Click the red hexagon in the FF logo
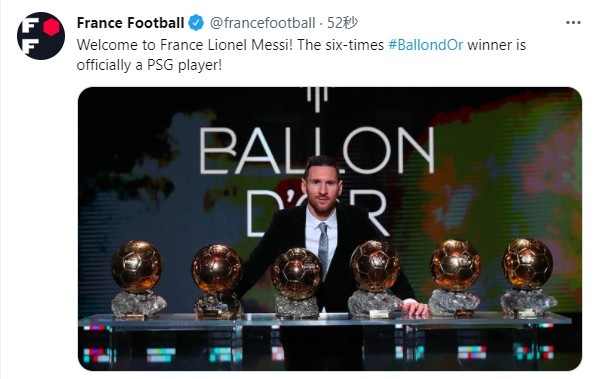Screen dimensions: 599x379 [x=51, y=27]
